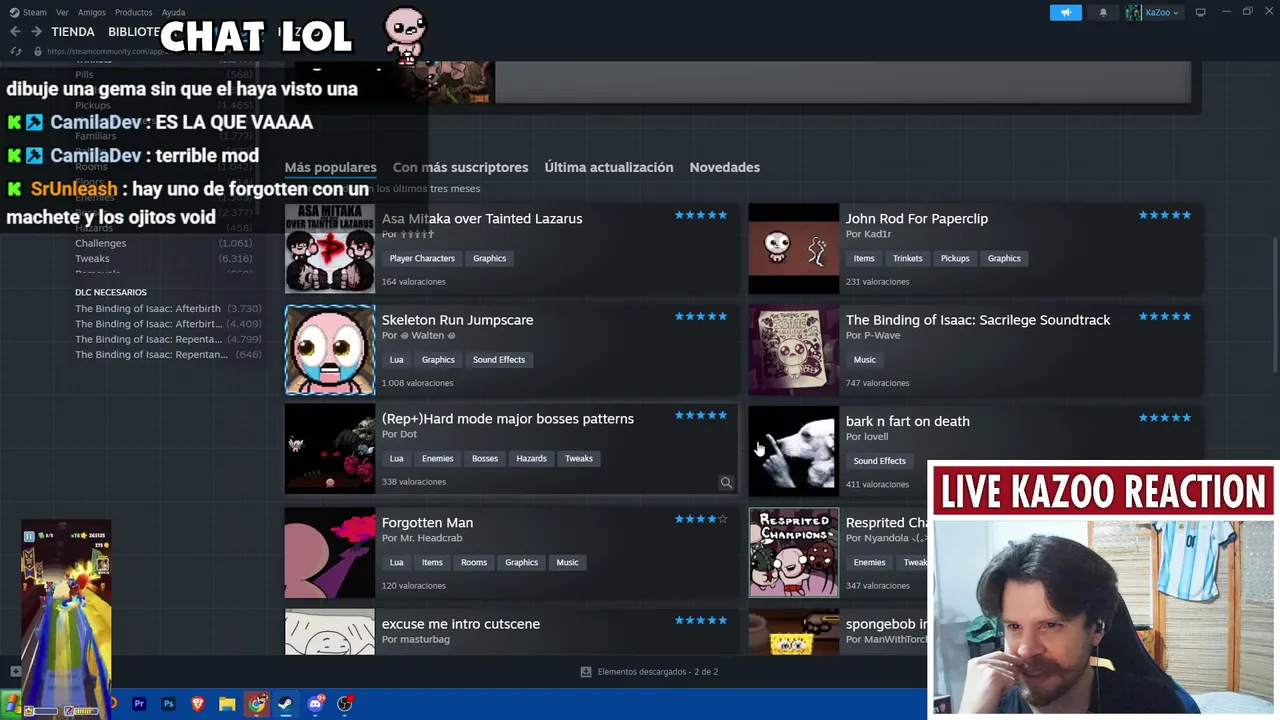Click the Music tag on Forgotten Man
This screenshot has height=720, width=1280.
pos(567,562)
